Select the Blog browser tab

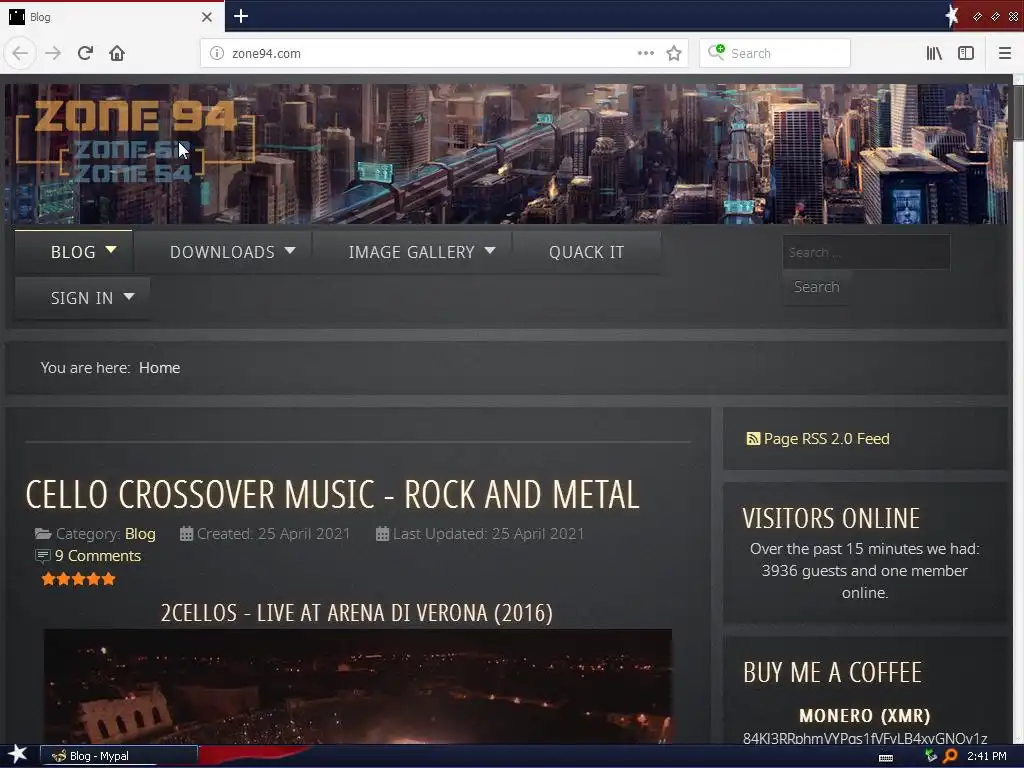pyautogui.click(x=111, y=17)
